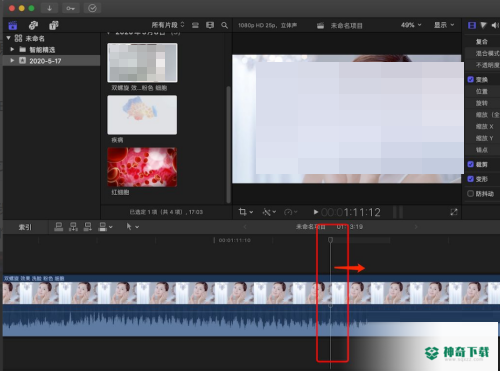The width and height of the screenshot is (500, 371).
Task: Toggle the 变形 checkbox
Action: (471, 179)
